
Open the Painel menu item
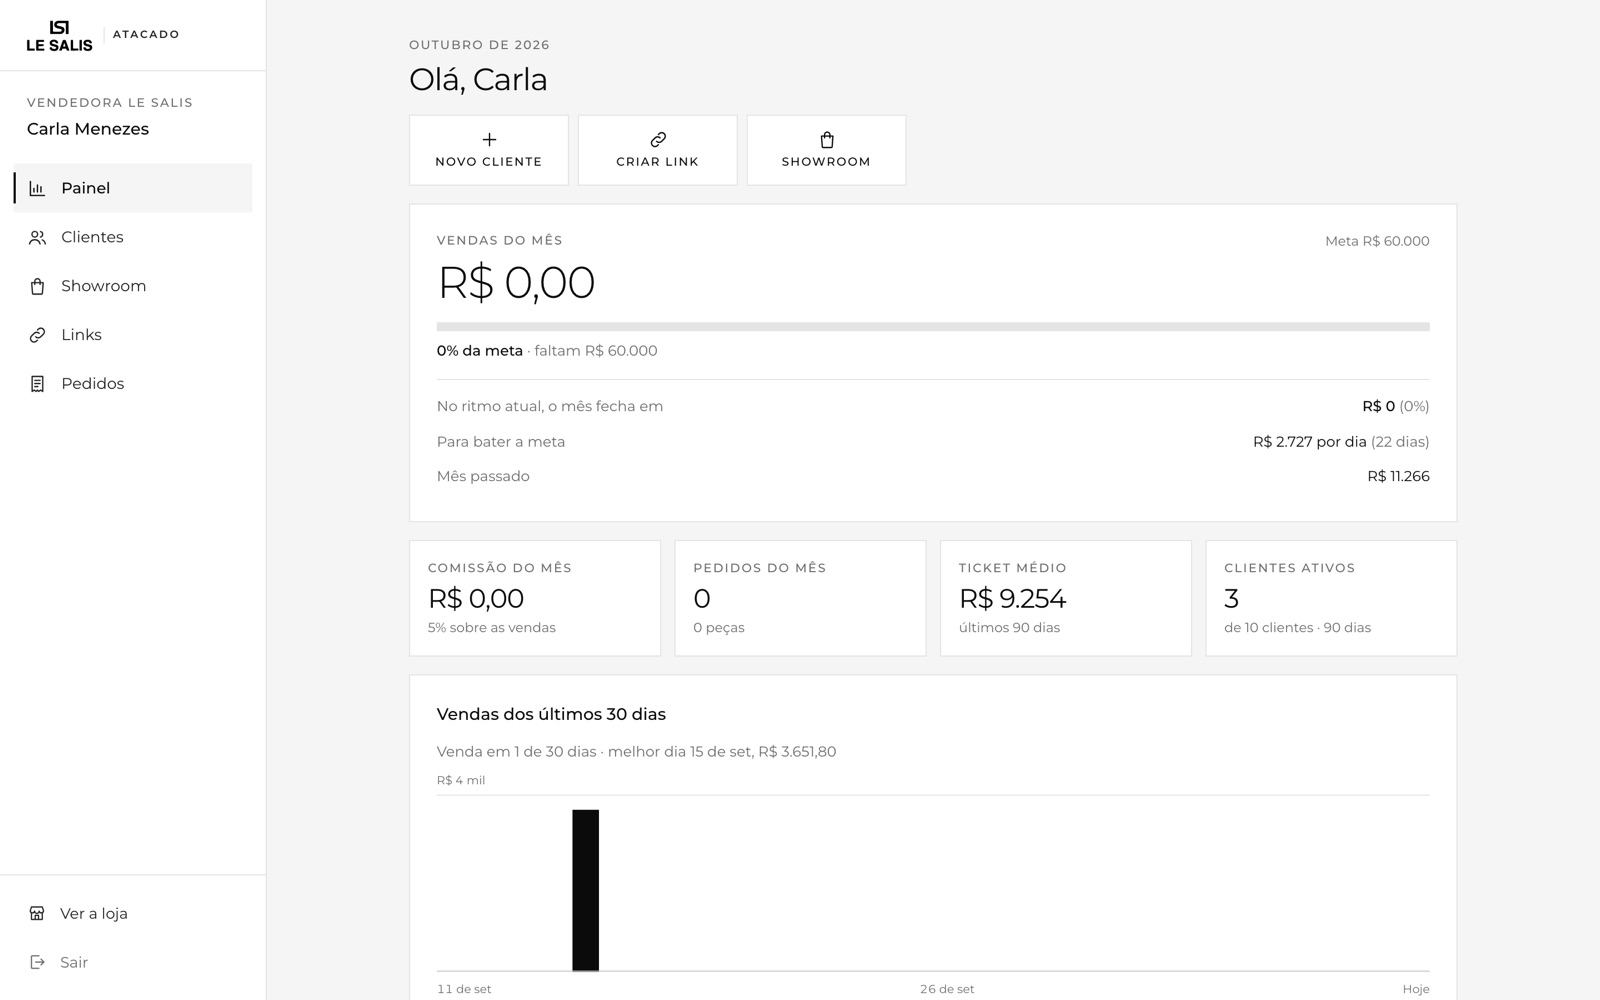133,188
